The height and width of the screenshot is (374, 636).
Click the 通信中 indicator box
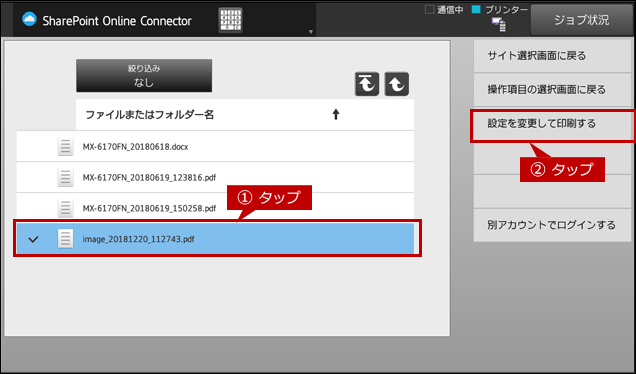pyautogui.click(x=429, y=9)
